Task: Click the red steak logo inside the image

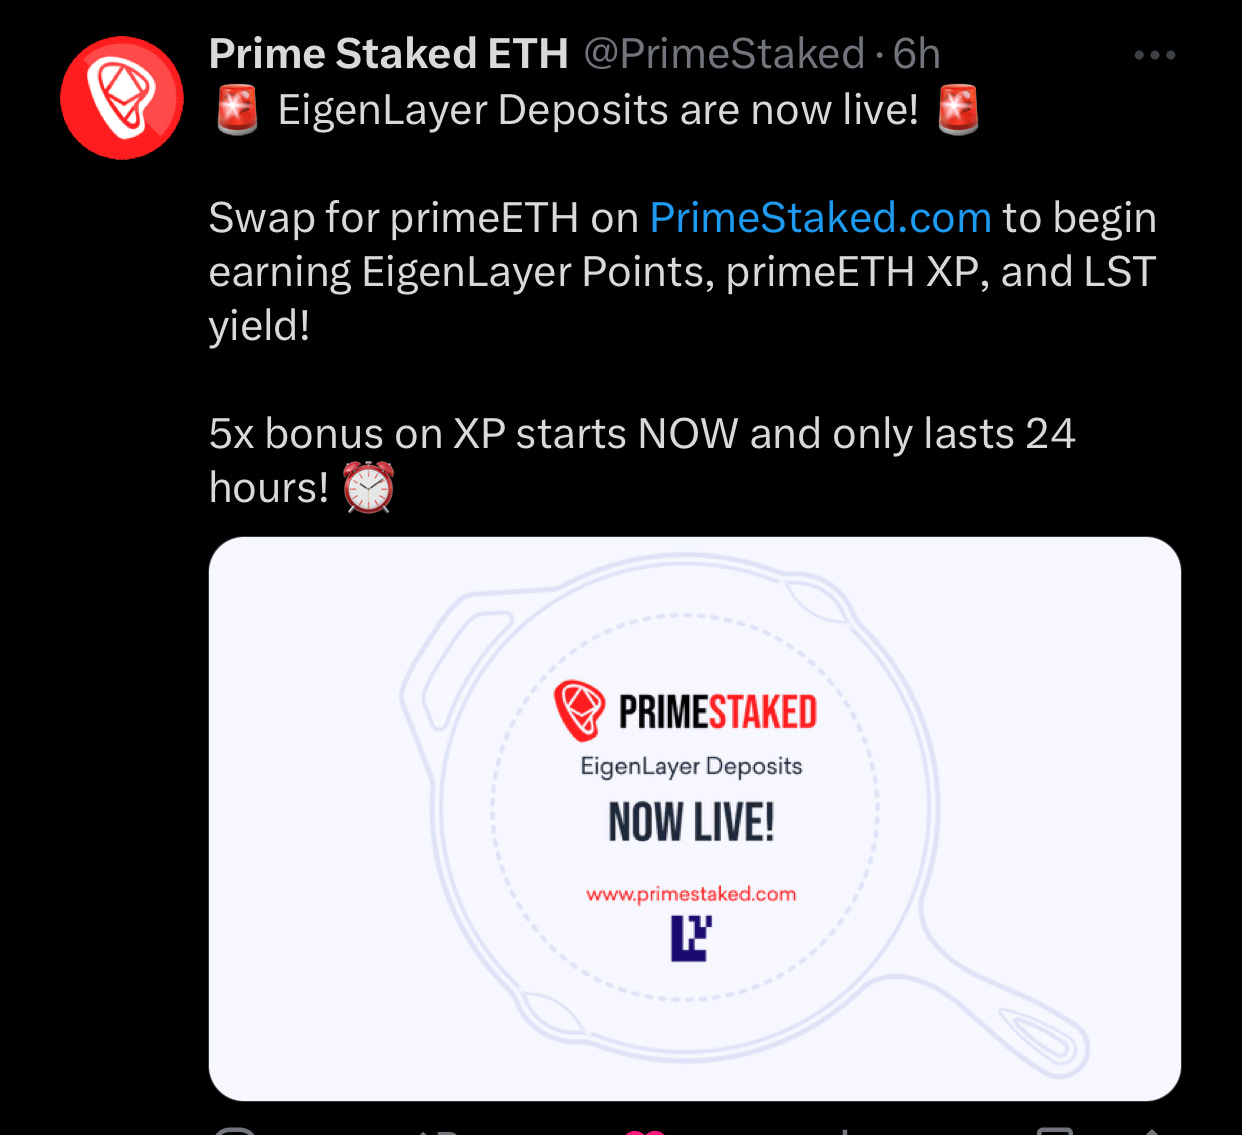Action: [x=580, y=711]
